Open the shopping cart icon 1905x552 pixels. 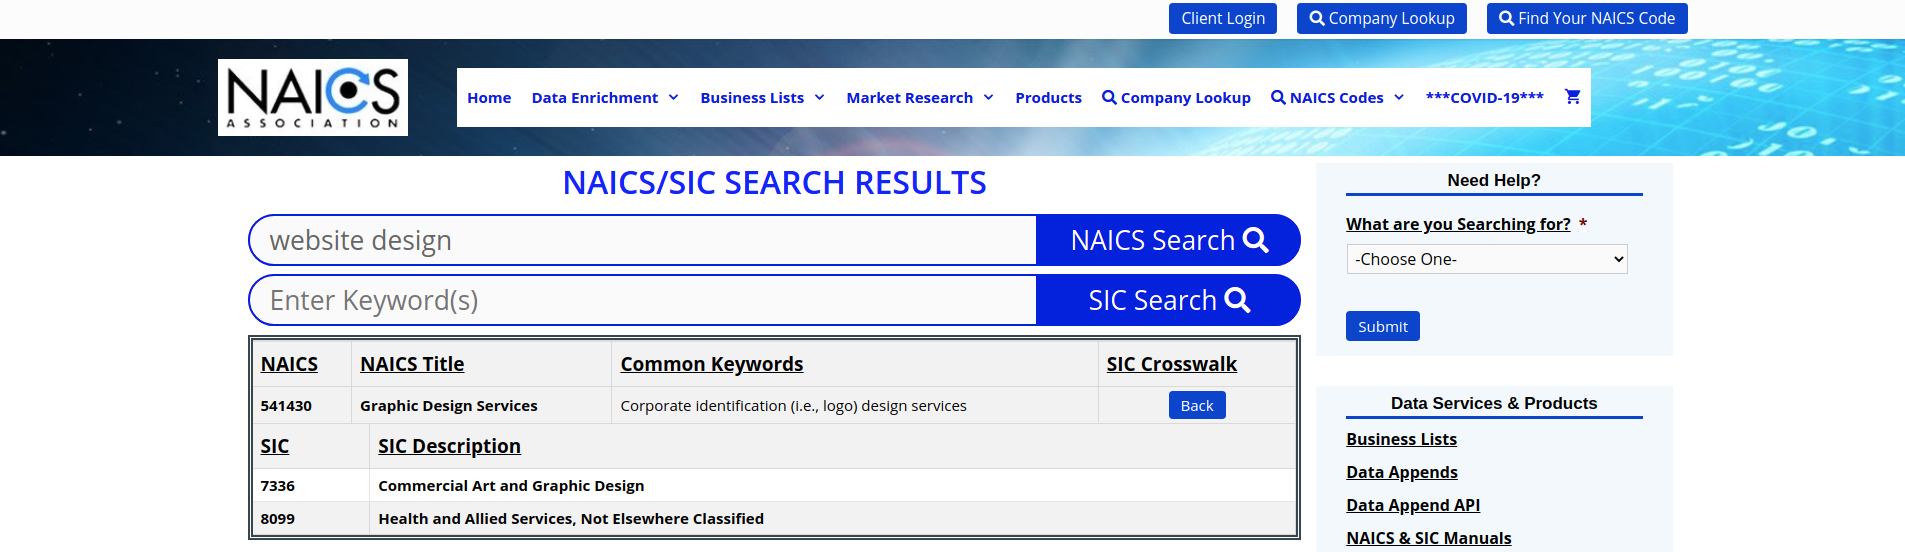[x=1572, y=97]
